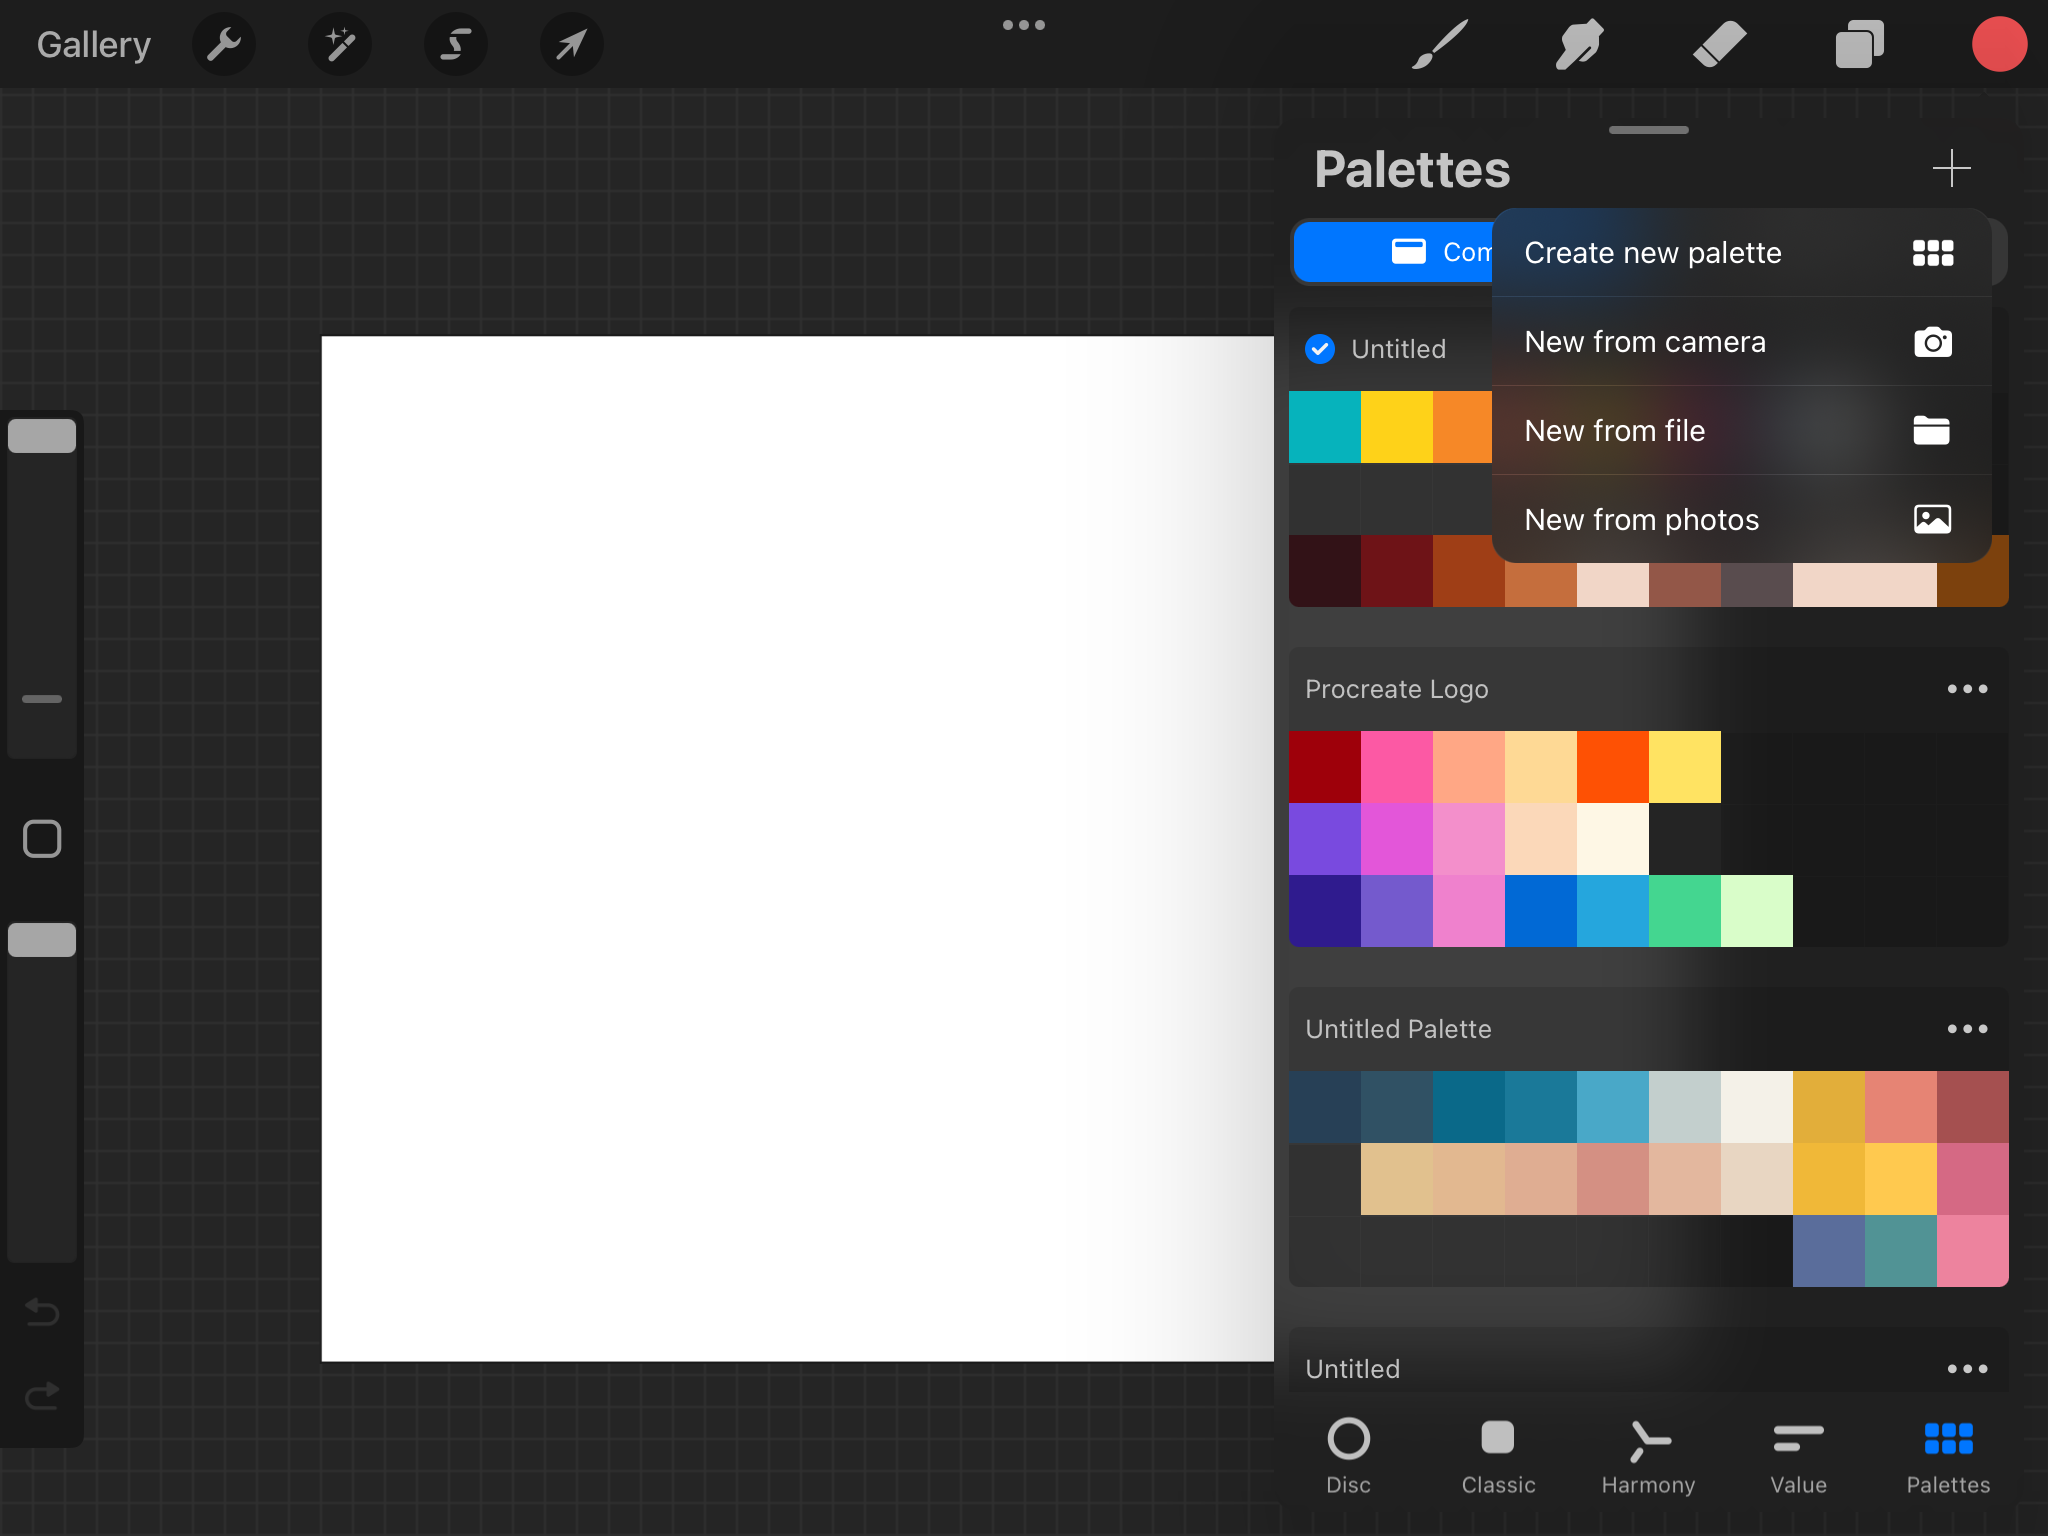
Task: Go back to Gallery
Action: click(94, 44)
